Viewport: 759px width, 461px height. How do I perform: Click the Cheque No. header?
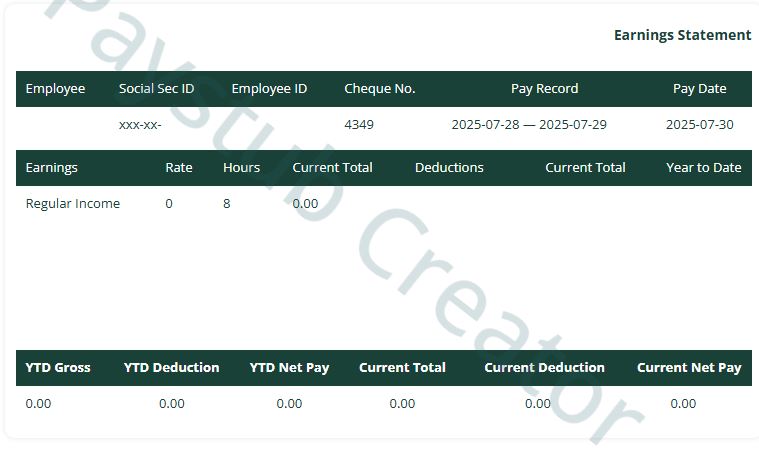click(379, 88)
